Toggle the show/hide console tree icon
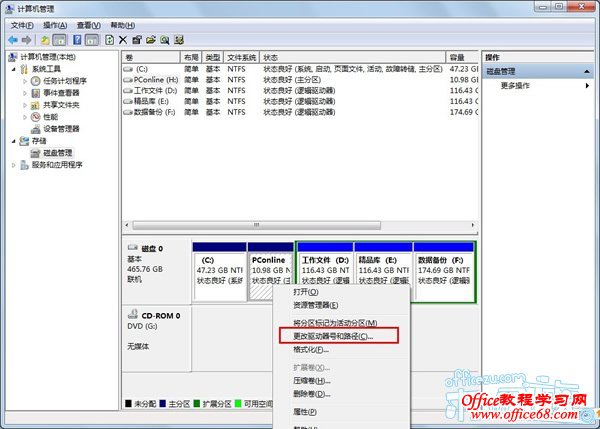Screen dimensions: 600x429 tap(59, 40)
